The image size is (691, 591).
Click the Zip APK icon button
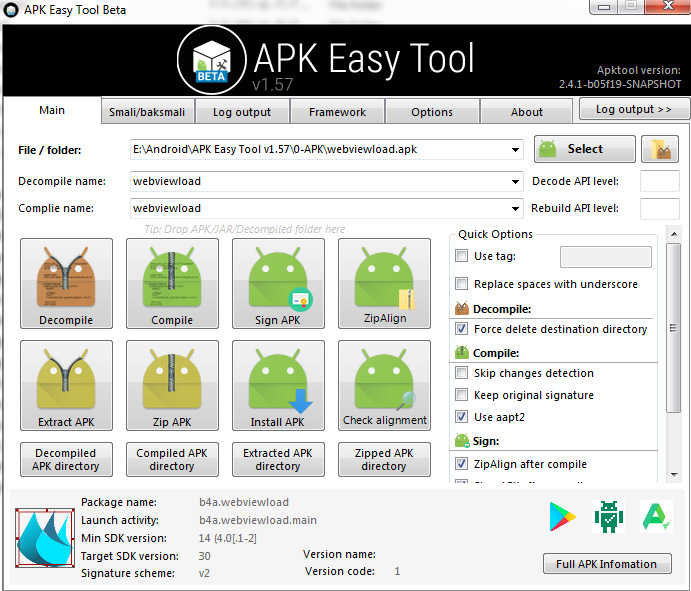(x=172, y=385)
